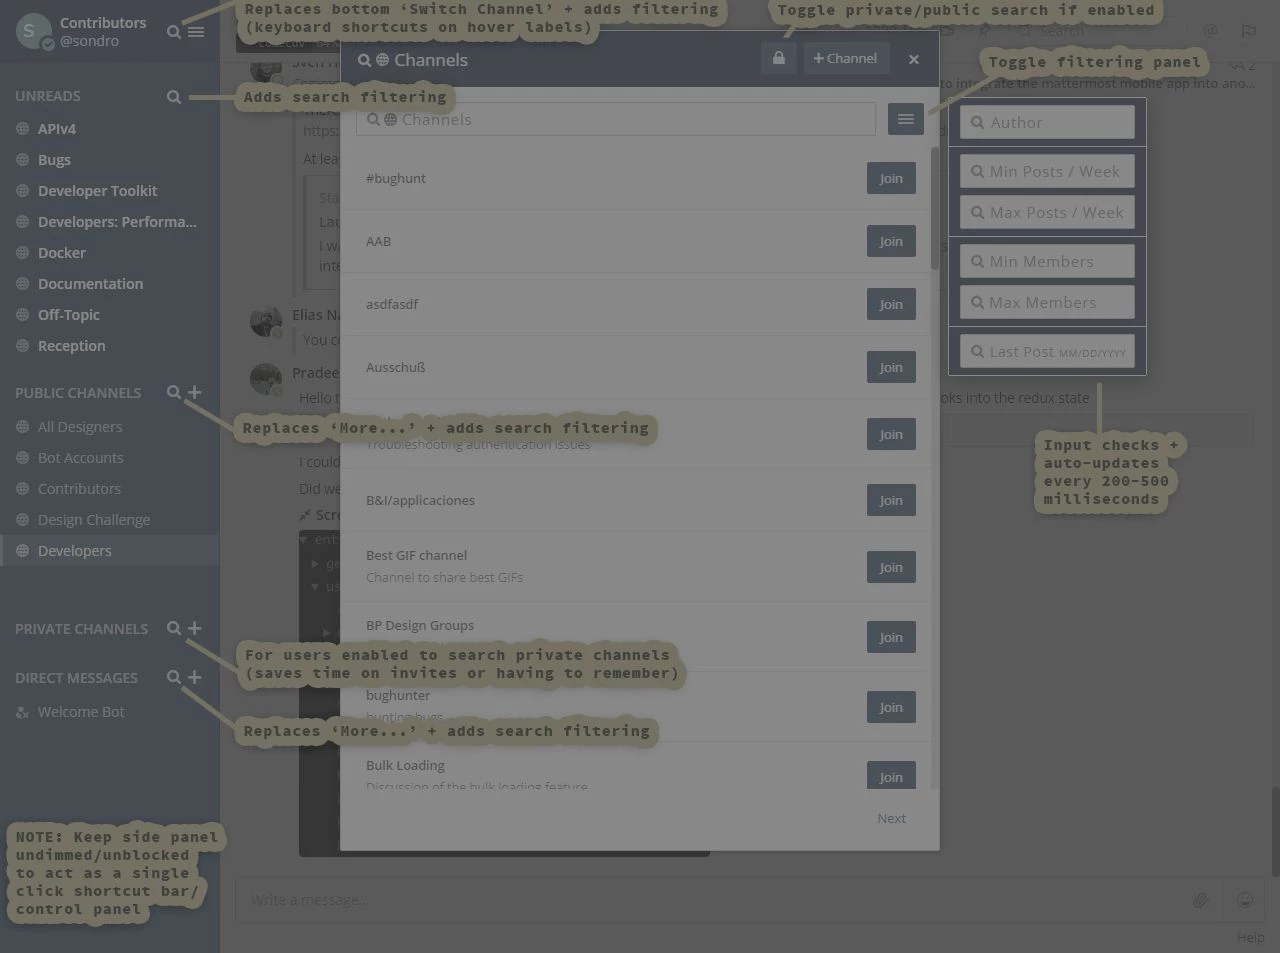Click plus icon next to DIRECT MESSAGES

(195, 678)
